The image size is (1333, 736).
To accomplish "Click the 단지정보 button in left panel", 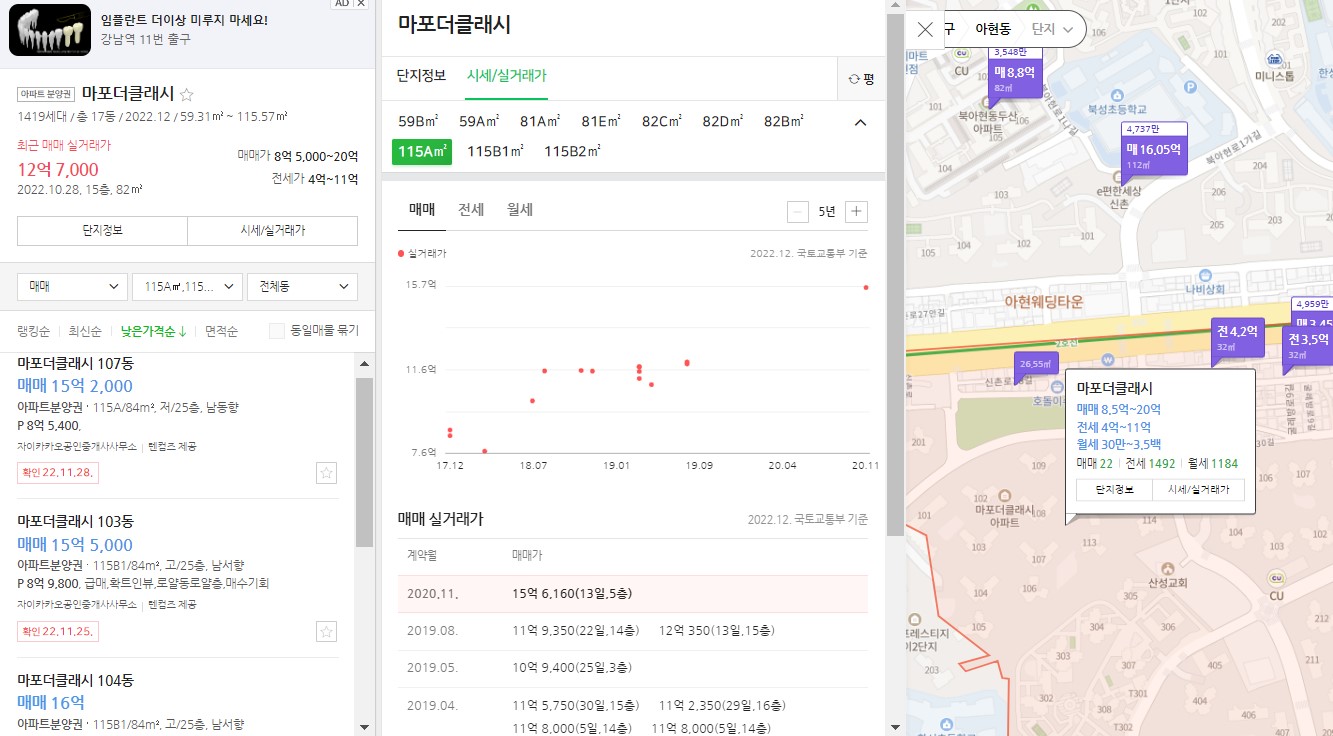I will (x=102, y=230).
